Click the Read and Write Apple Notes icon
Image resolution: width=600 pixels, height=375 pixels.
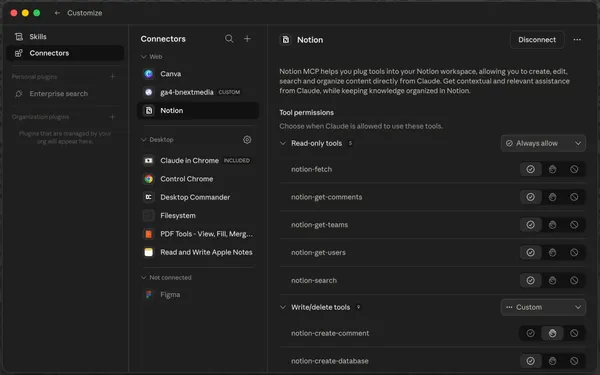click(148, 252)
